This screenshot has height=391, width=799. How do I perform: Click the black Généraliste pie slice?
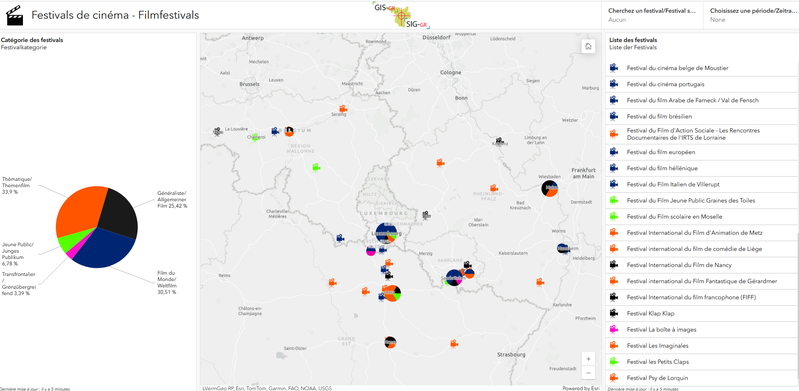click(x=120, y=212)
